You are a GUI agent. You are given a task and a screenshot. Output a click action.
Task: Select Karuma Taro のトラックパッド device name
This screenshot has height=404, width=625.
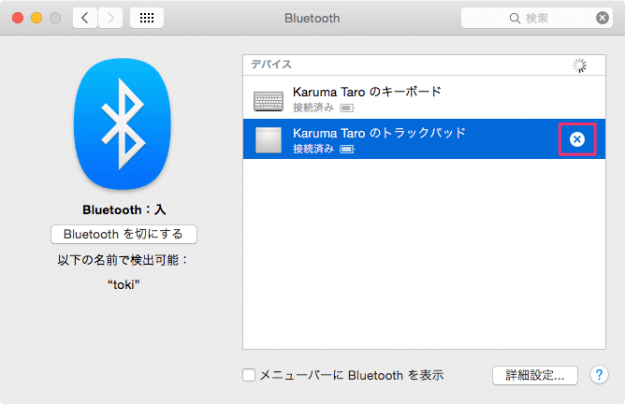[x=379, y=133]
